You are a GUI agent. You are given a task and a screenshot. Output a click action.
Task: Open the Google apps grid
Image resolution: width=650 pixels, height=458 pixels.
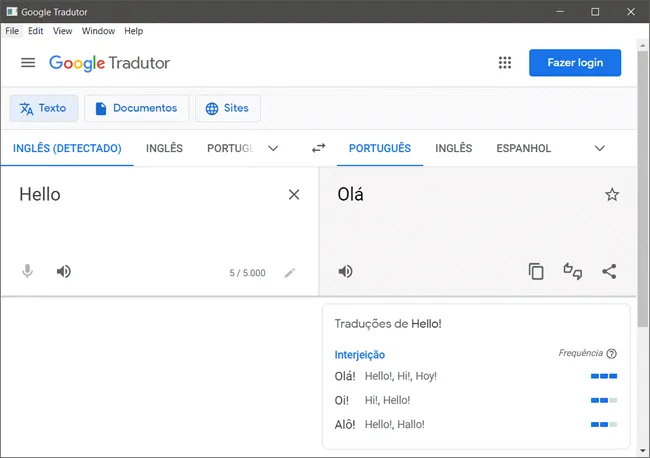(504, 63)
